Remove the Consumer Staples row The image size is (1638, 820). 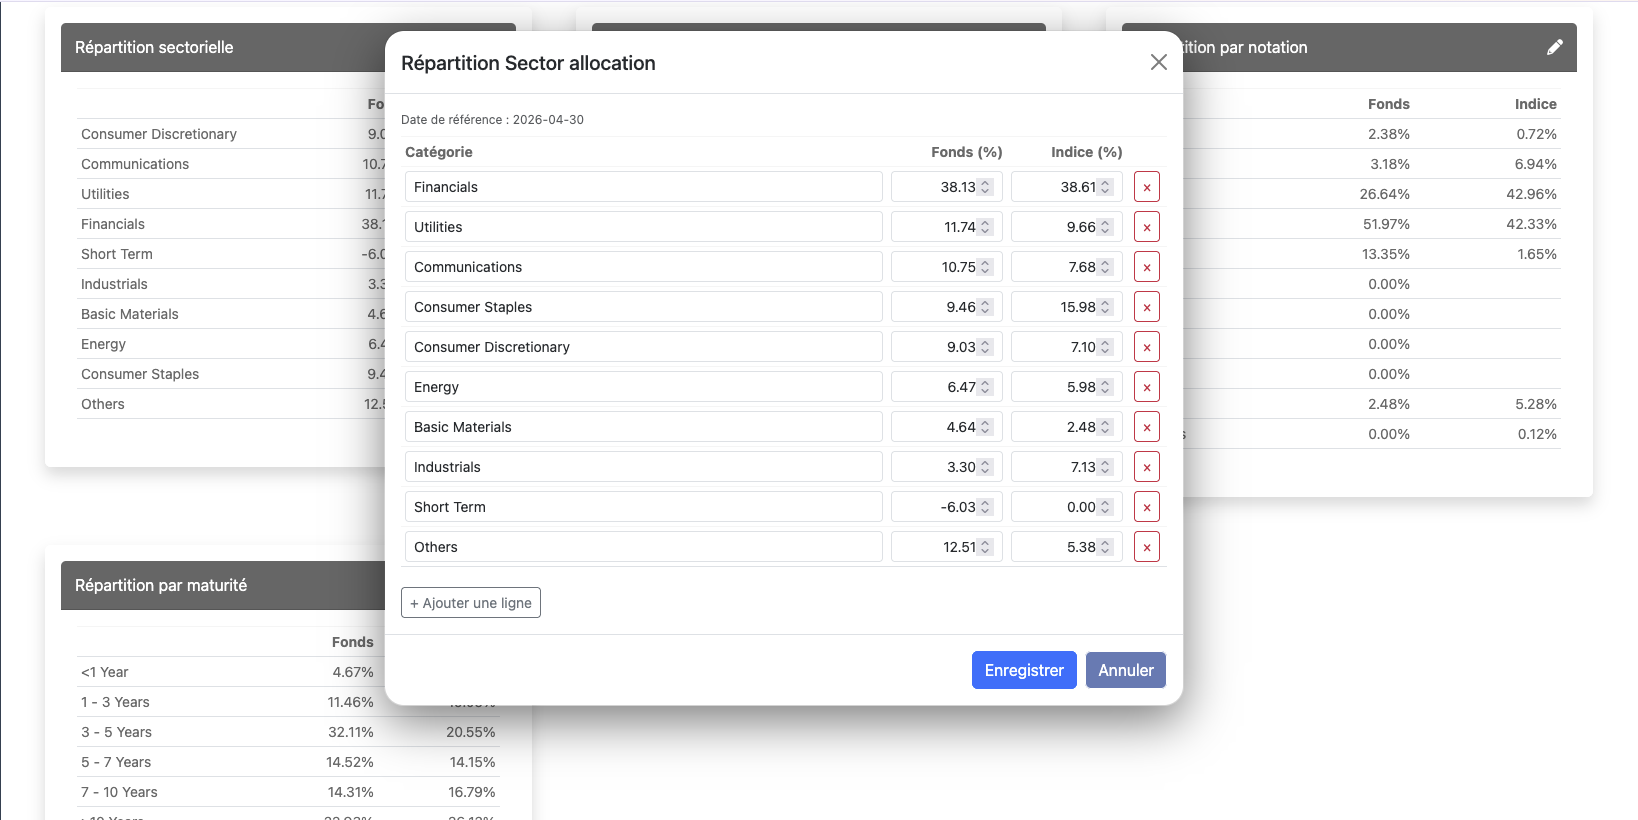(1147, 307)
